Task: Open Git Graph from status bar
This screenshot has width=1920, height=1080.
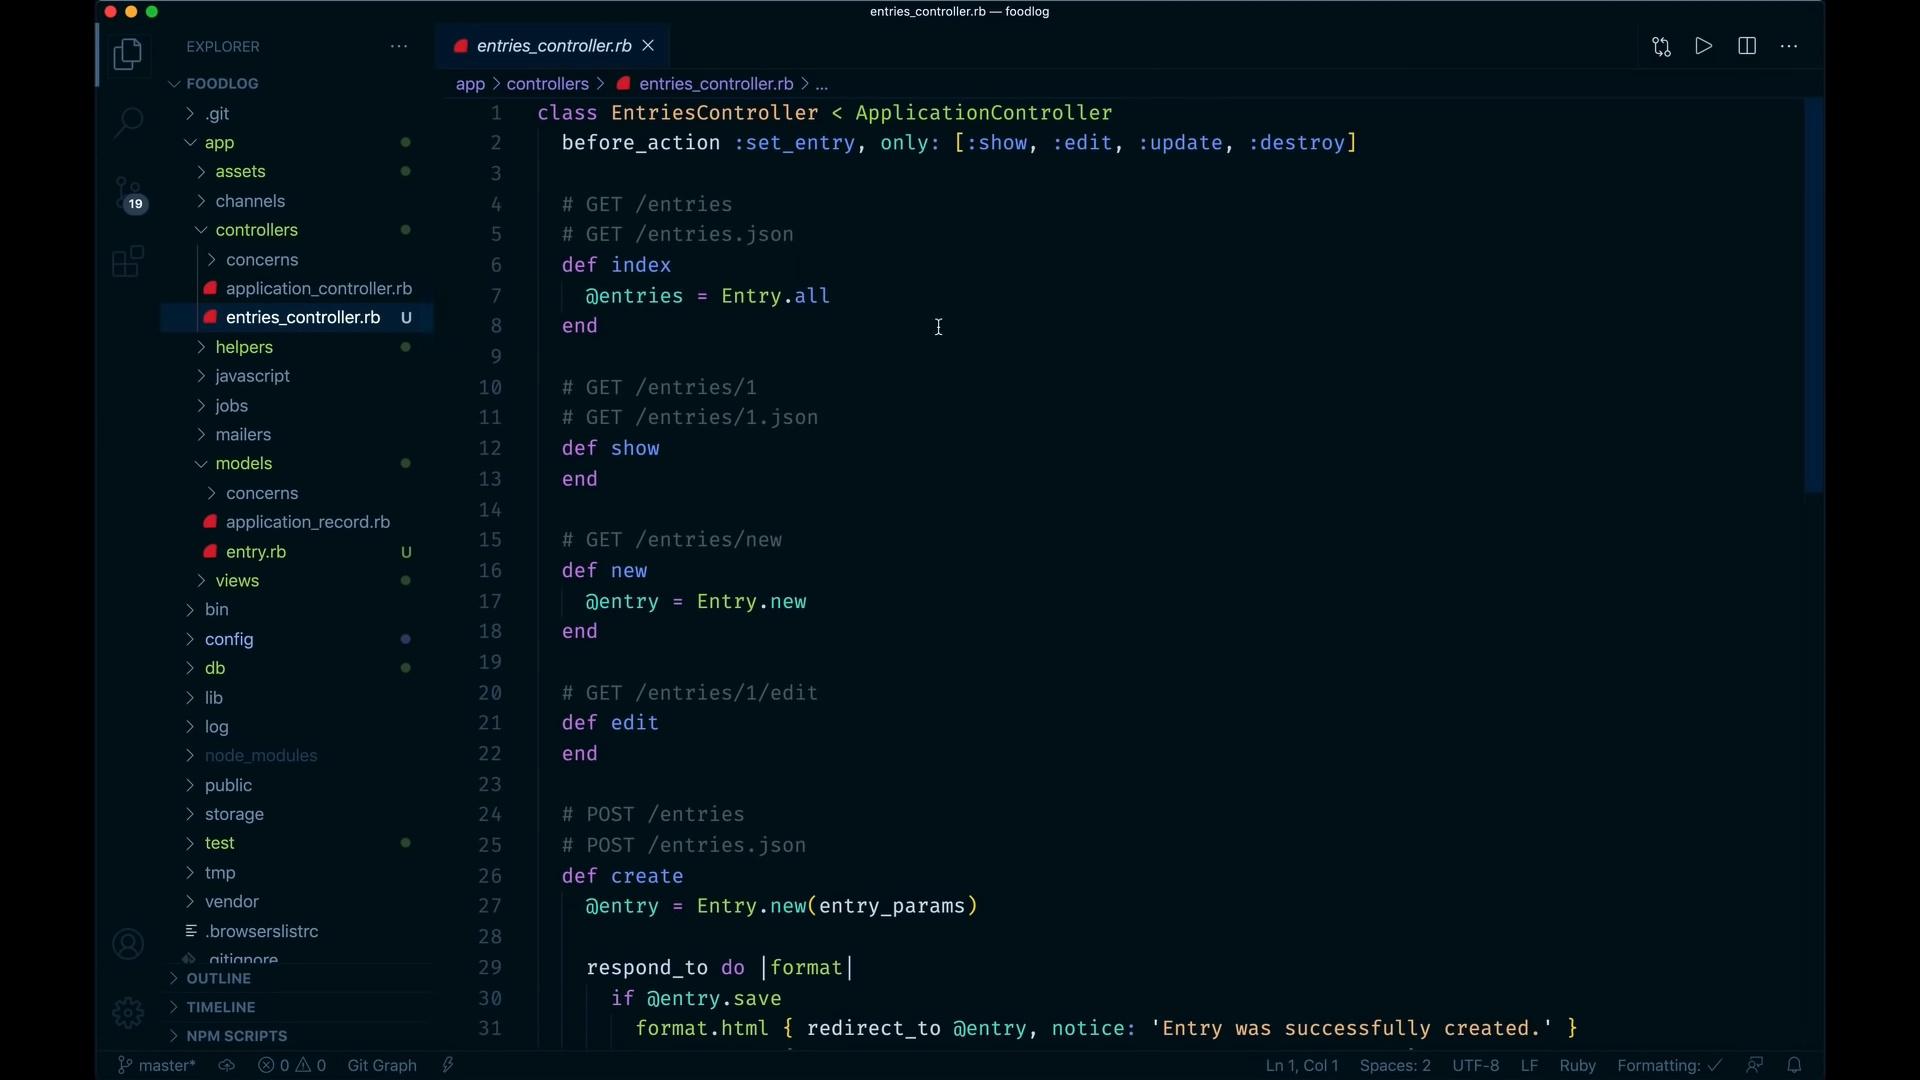Action: [382, 1067]
